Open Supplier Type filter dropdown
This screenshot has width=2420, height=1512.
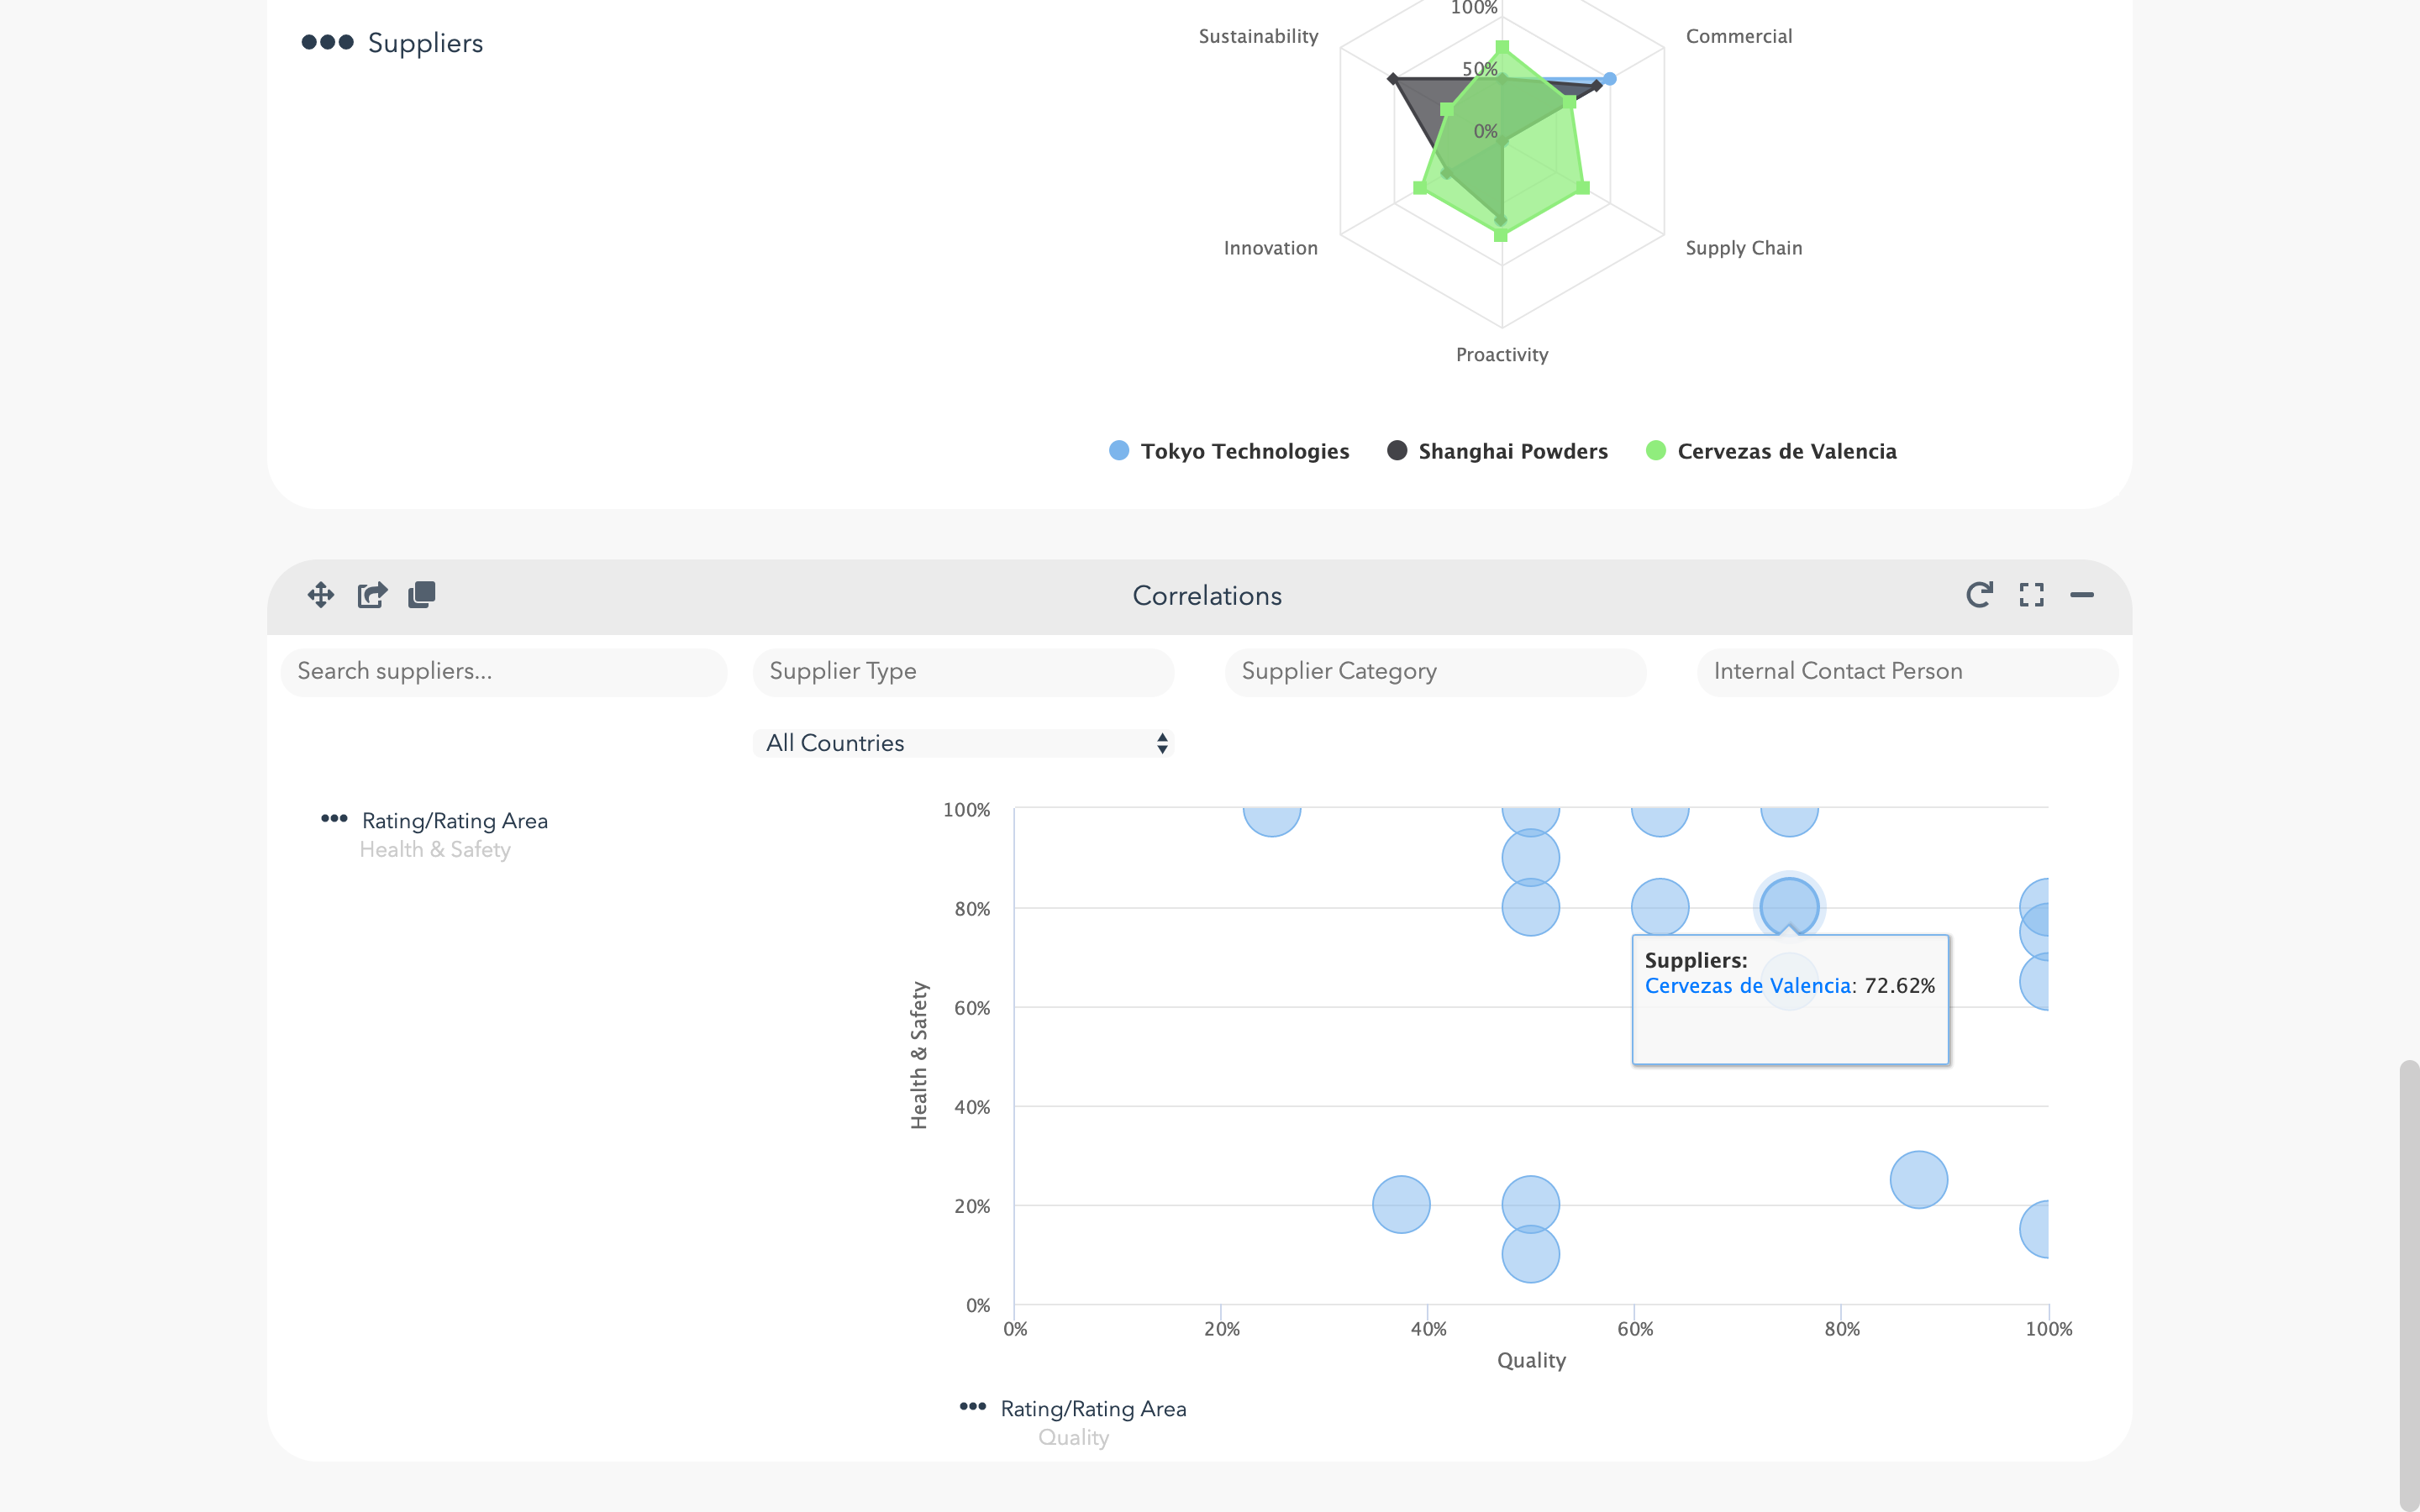tap(963, 671)
